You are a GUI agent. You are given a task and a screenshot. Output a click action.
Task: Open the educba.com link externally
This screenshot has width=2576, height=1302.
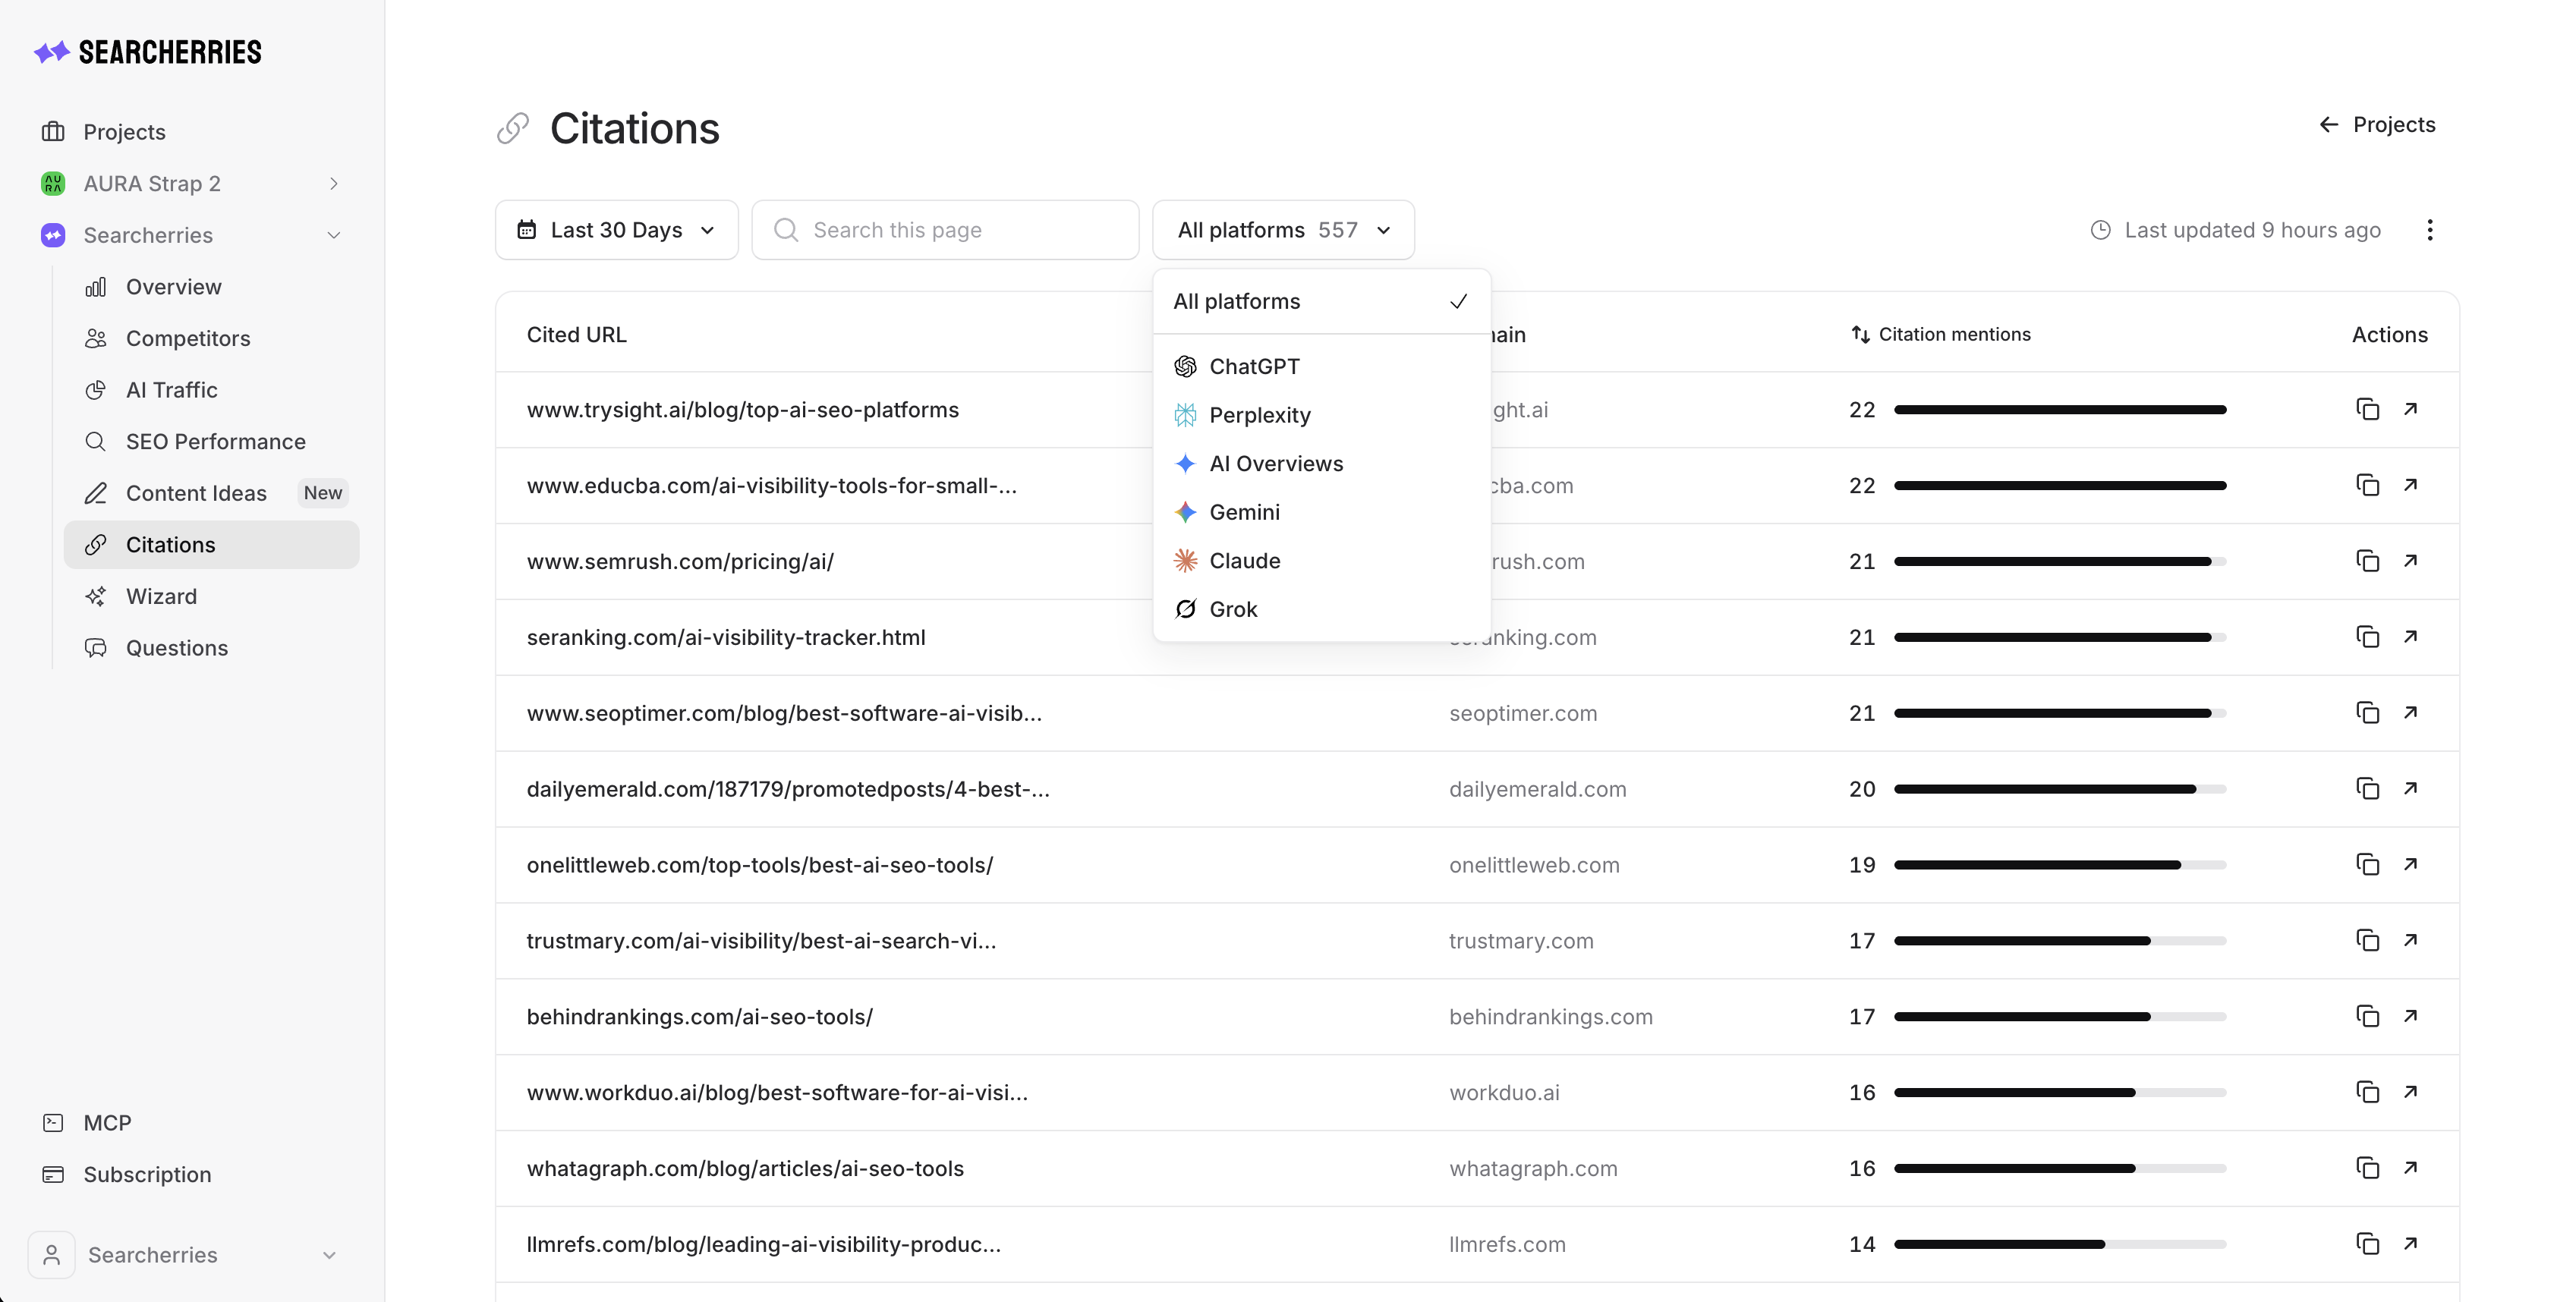click(2411, 485)
